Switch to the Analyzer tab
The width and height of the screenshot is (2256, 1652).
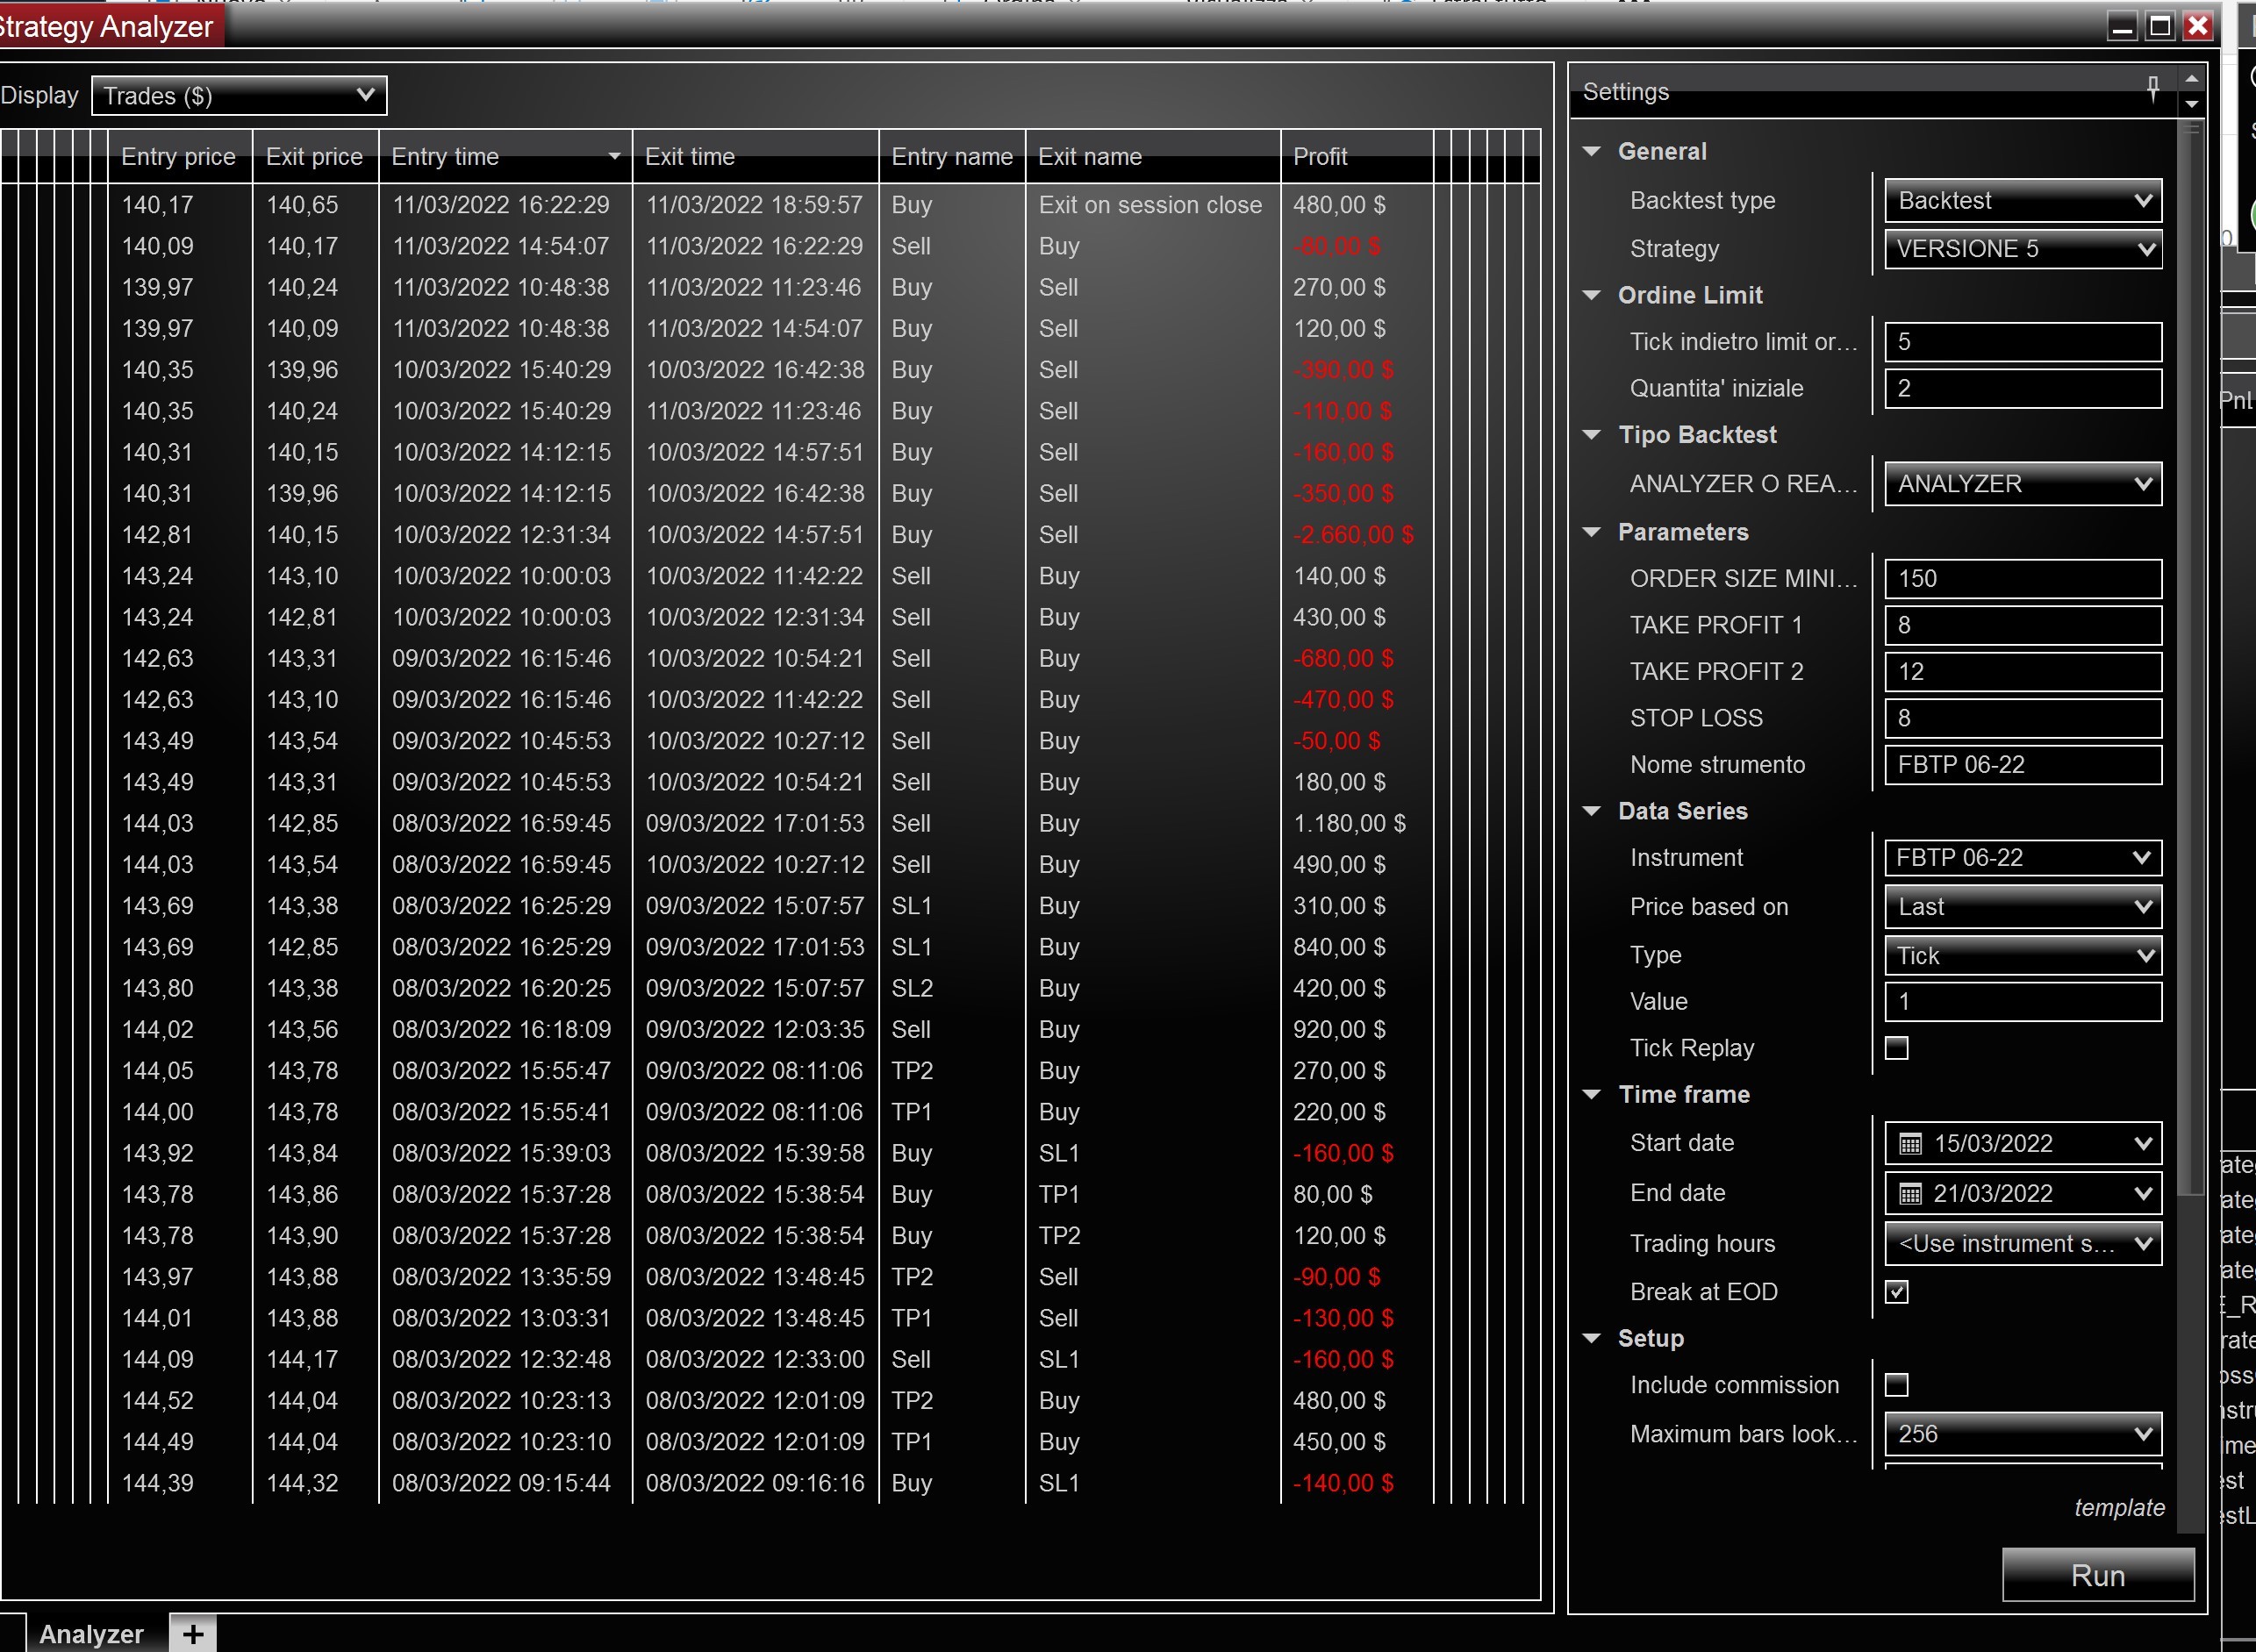click(91, 1634)
